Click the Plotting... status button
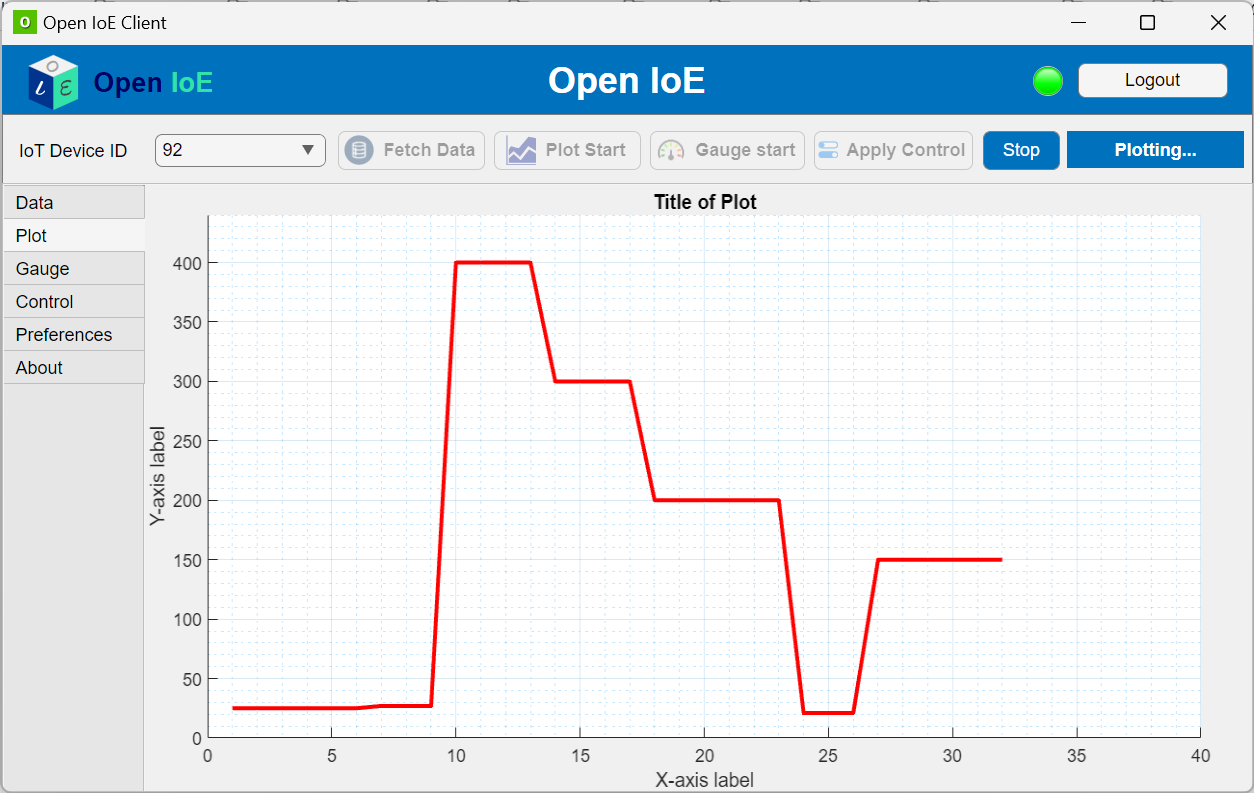This screenshot has width=1254, height=793. (x=1155, y=150)
